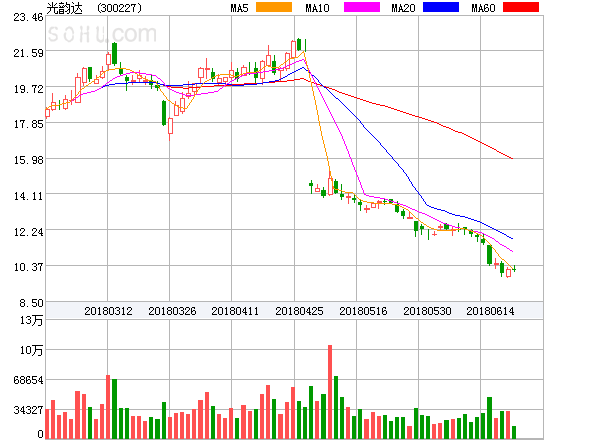Click the blue MA20 legend swatch

click(441, 7)
